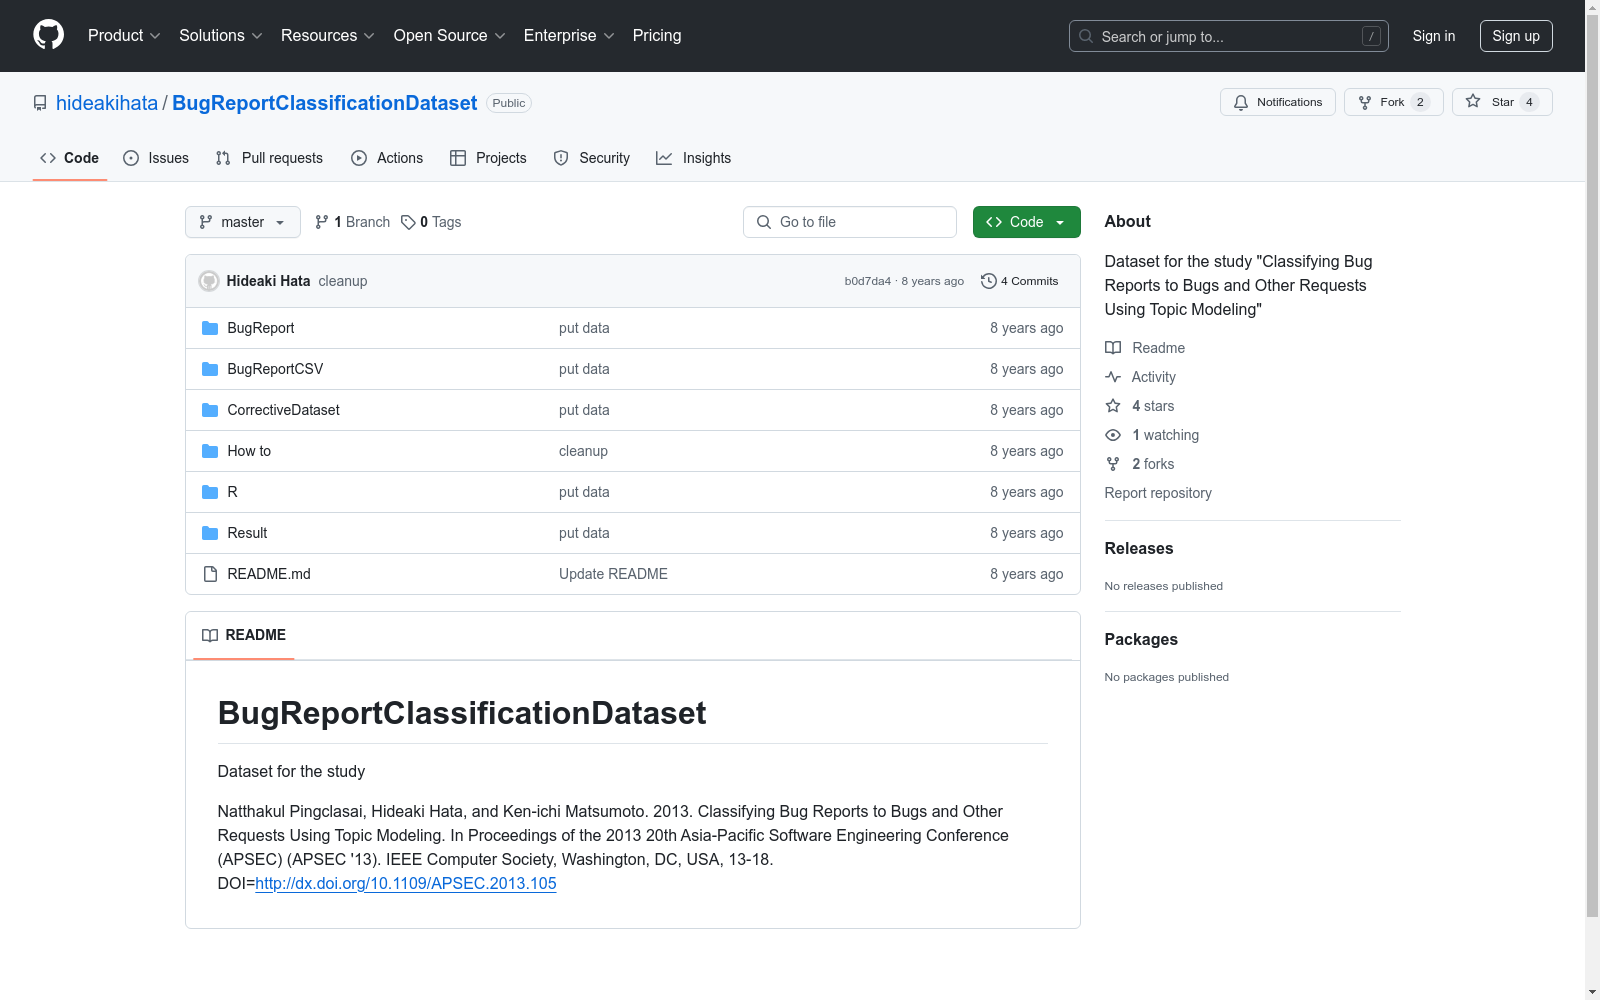Click the star count badge 4
Screen dimensions: 1600x1000
pos(1529,102)
